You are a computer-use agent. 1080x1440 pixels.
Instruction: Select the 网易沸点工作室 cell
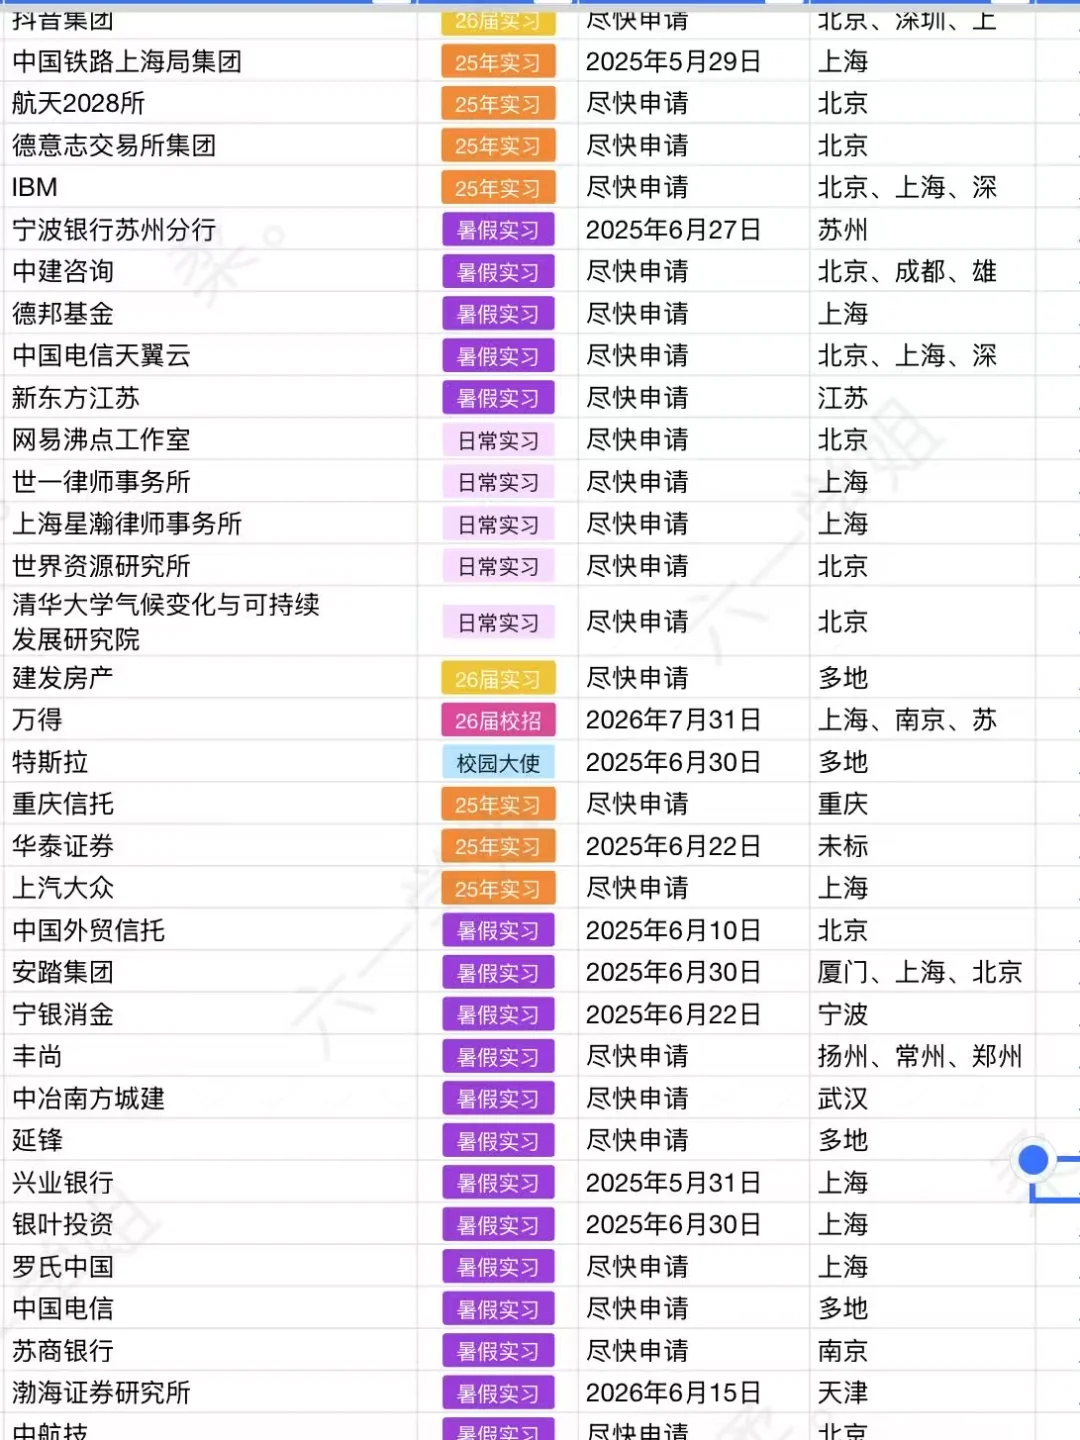pos(210,440)
